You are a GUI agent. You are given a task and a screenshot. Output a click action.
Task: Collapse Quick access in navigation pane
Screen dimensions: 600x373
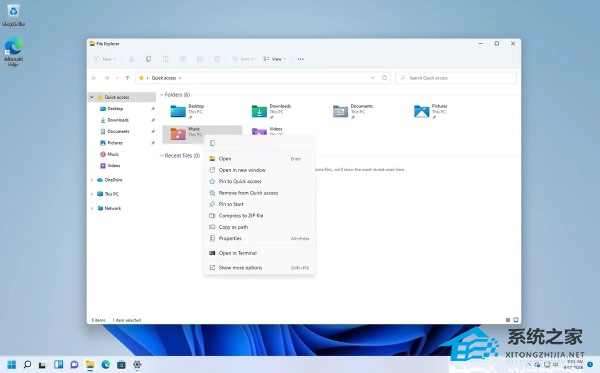pos(92,97)
